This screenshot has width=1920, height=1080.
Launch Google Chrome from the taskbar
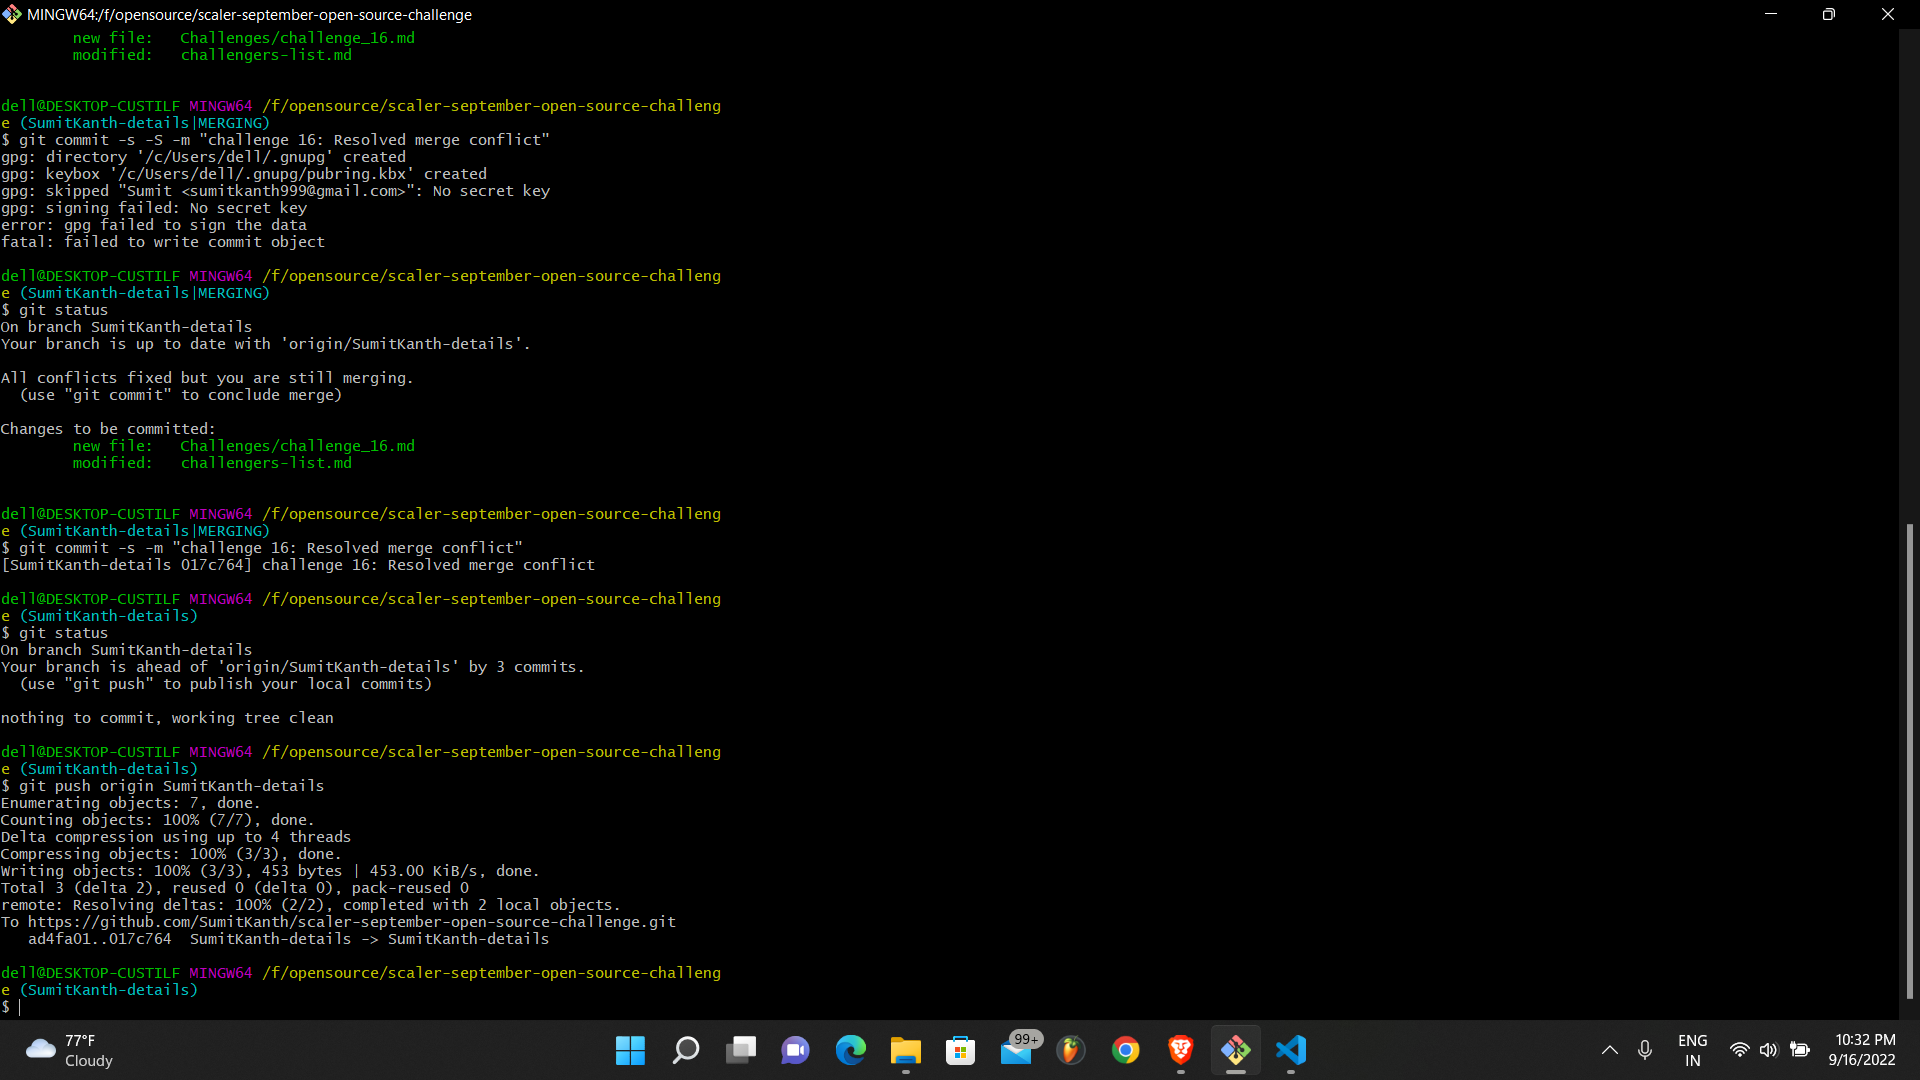1126,1051
